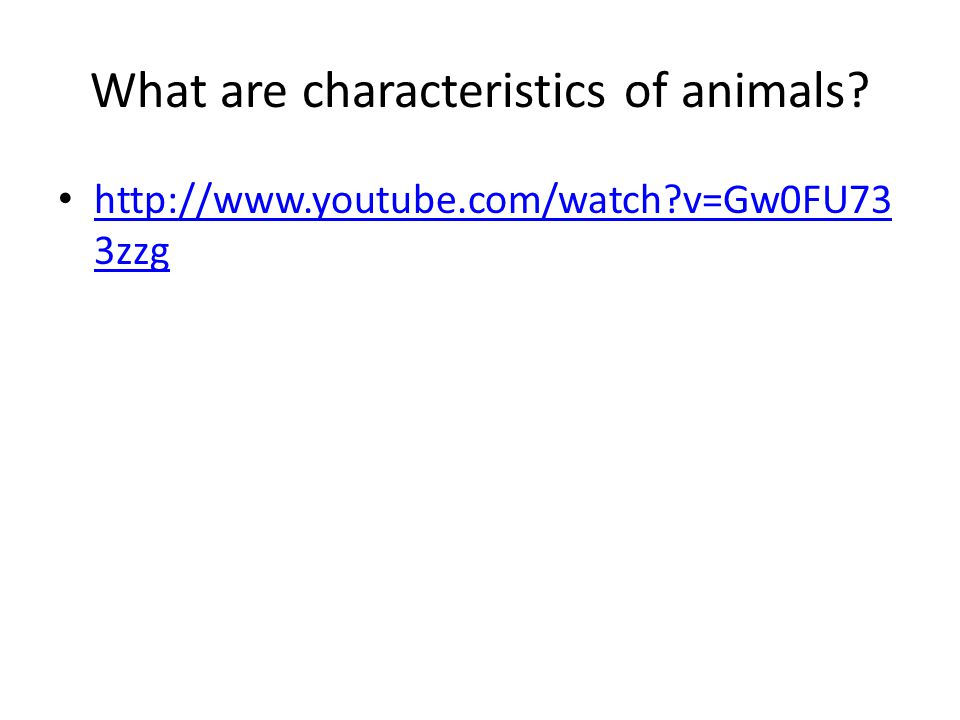Select the slide title text
The width and height of the screenshot is (960, 720).
tap(480, 91)
